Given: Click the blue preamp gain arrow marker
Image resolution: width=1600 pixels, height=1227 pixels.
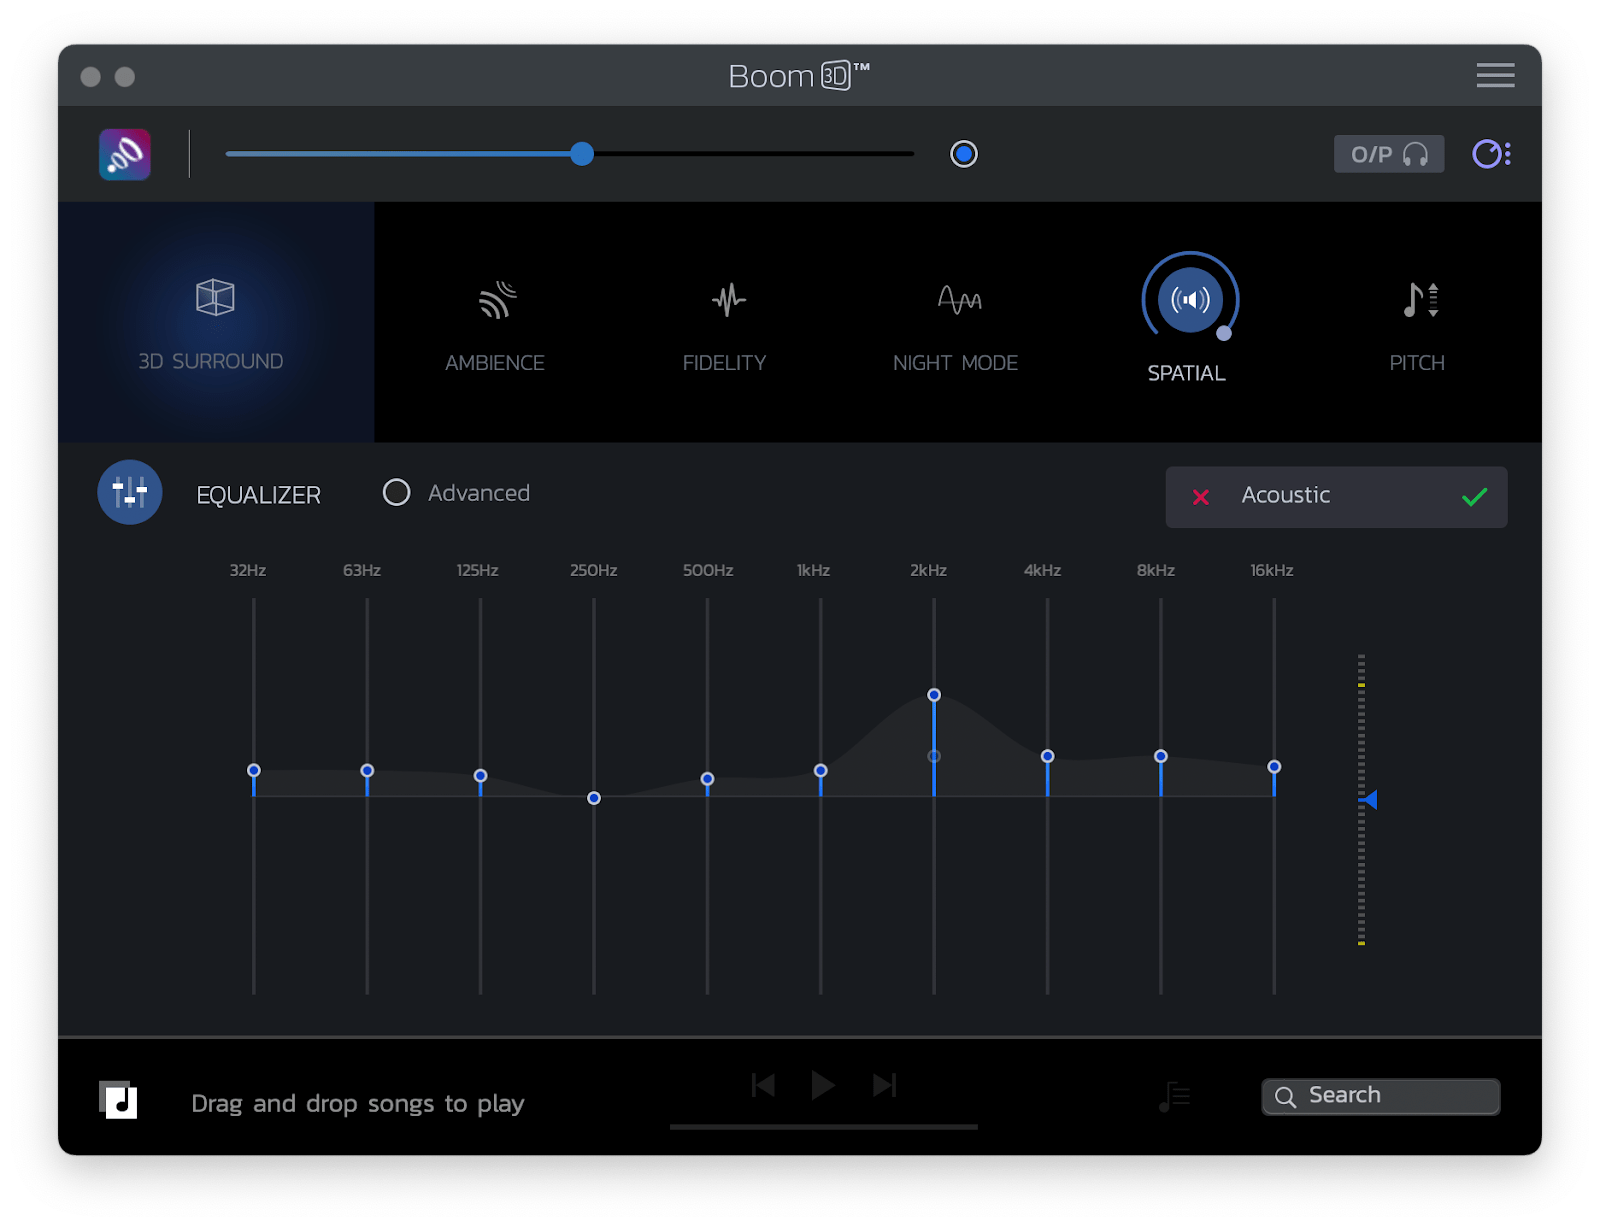Looking at the screenshot, I should 1369,799.
